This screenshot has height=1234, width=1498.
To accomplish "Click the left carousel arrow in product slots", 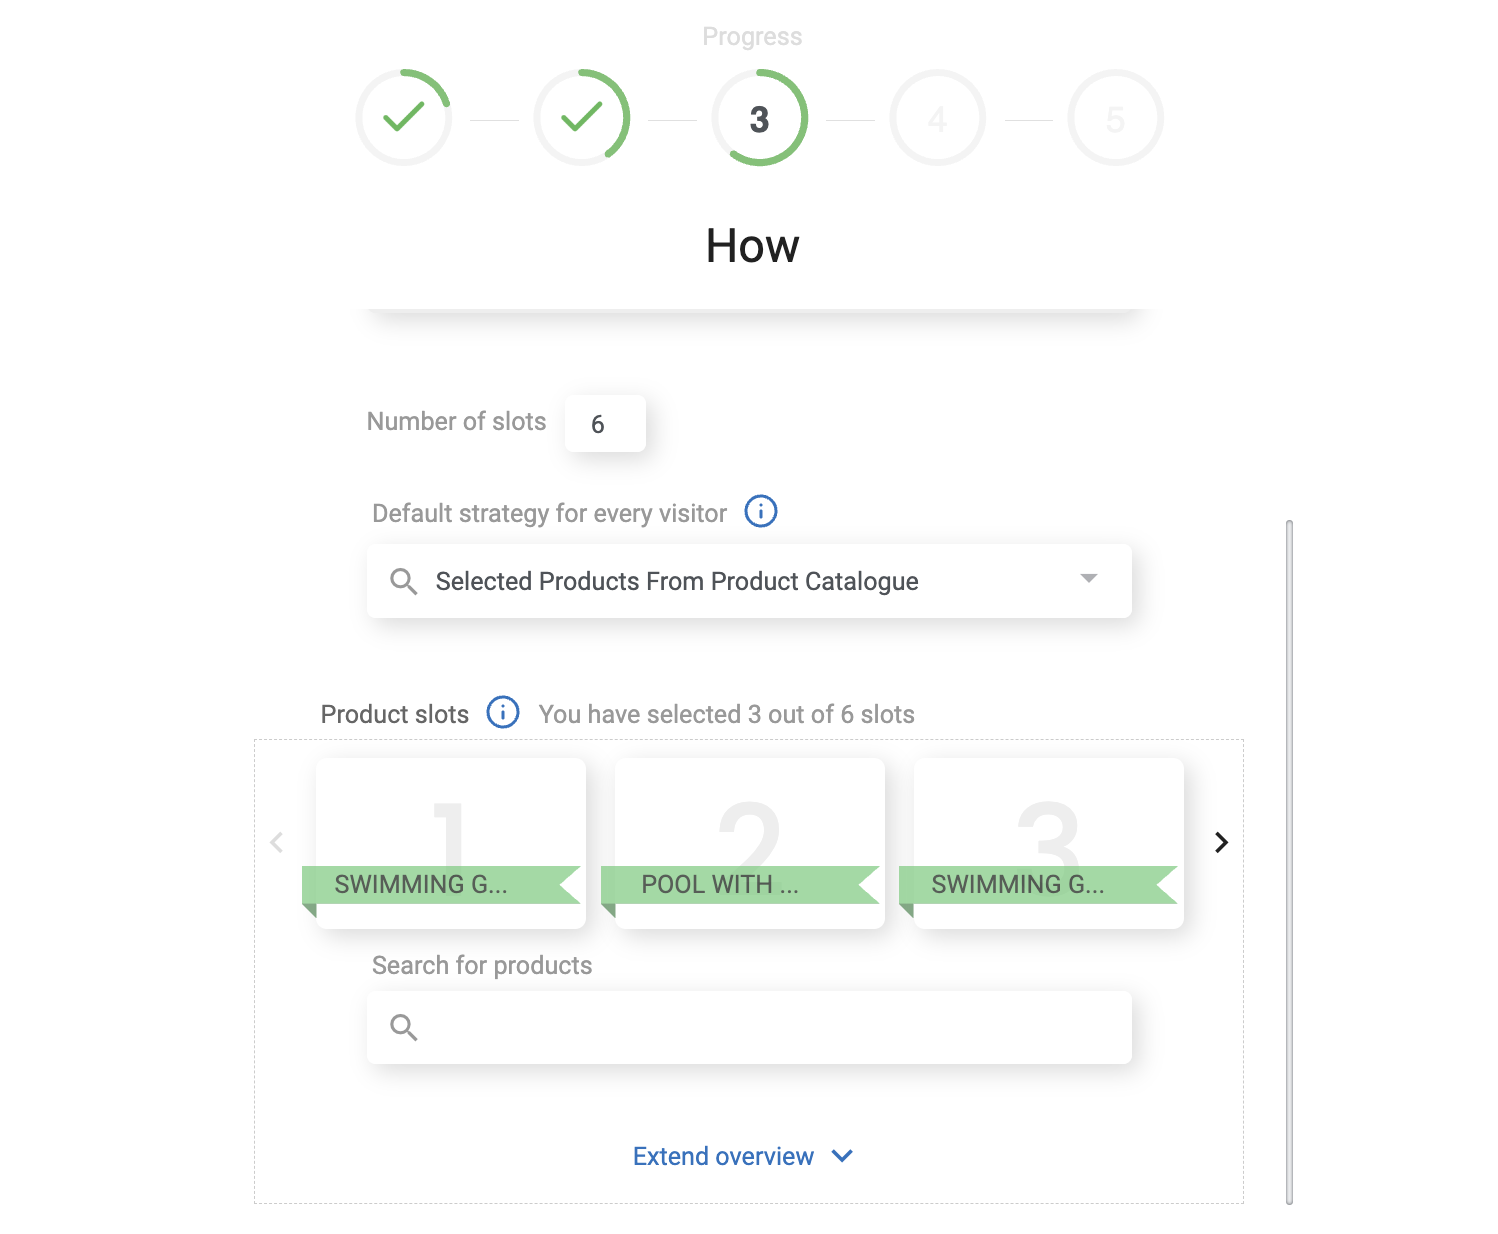I will coord(277,843).
